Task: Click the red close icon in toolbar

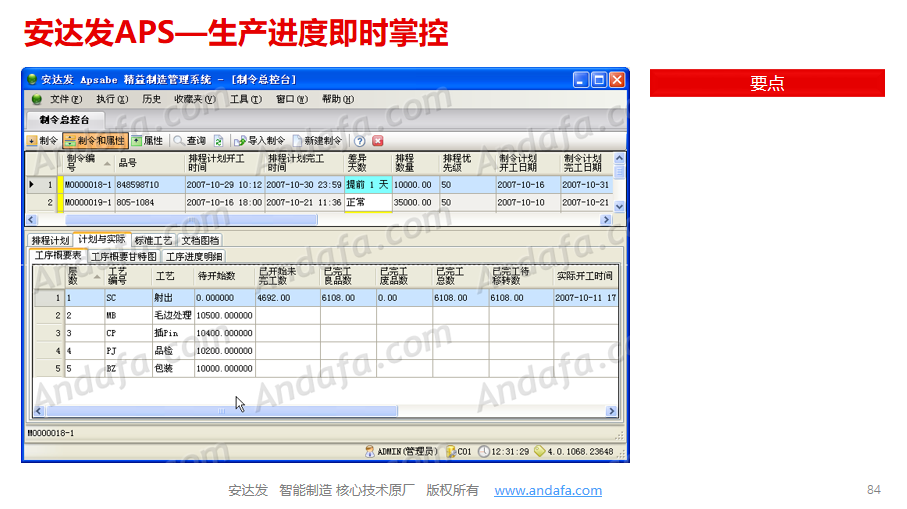Action: pyautogui.click(x=378, y=141)
